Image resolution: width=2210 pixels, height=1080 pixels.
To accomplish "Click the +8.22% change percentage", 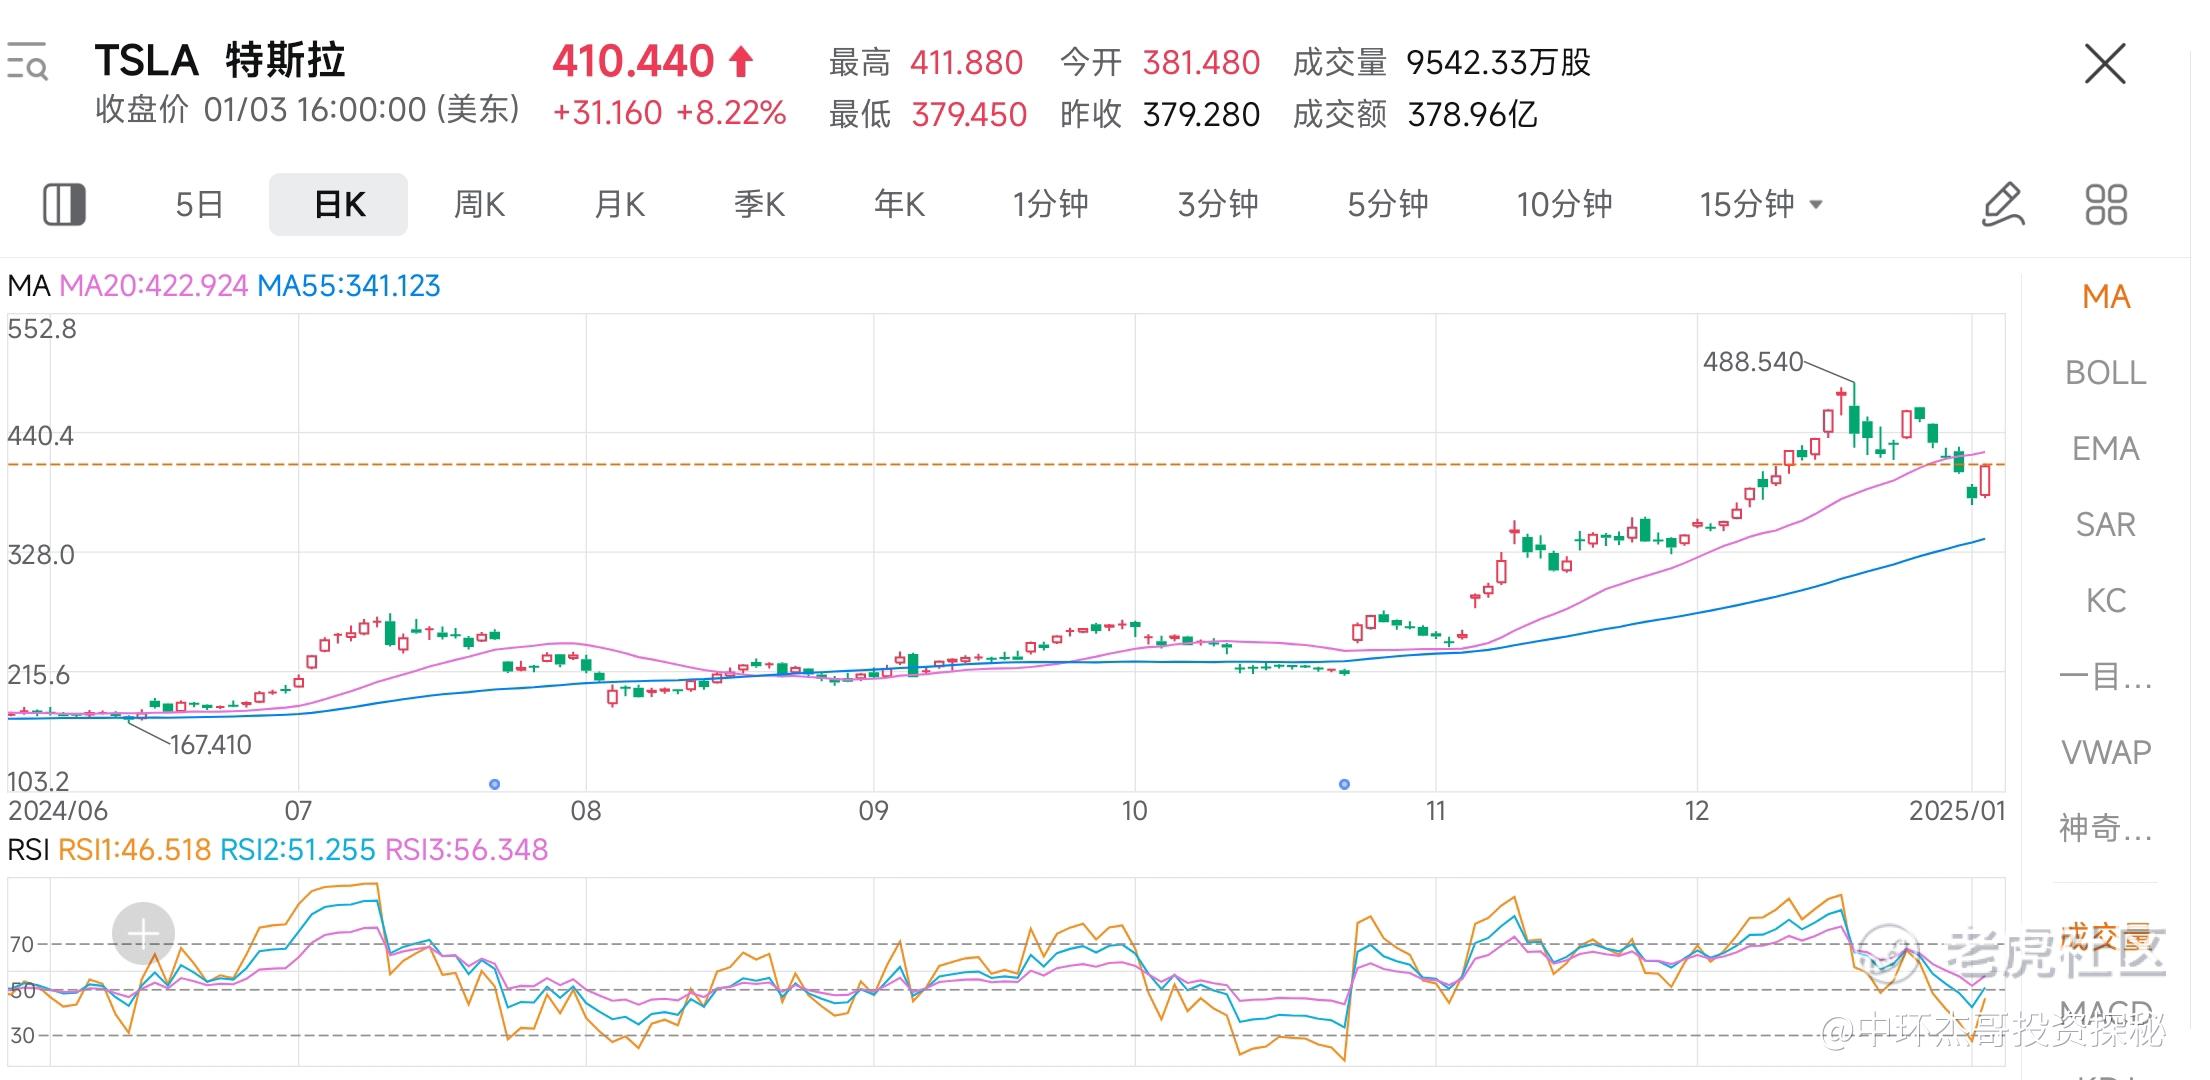I will tap(731, 113).
